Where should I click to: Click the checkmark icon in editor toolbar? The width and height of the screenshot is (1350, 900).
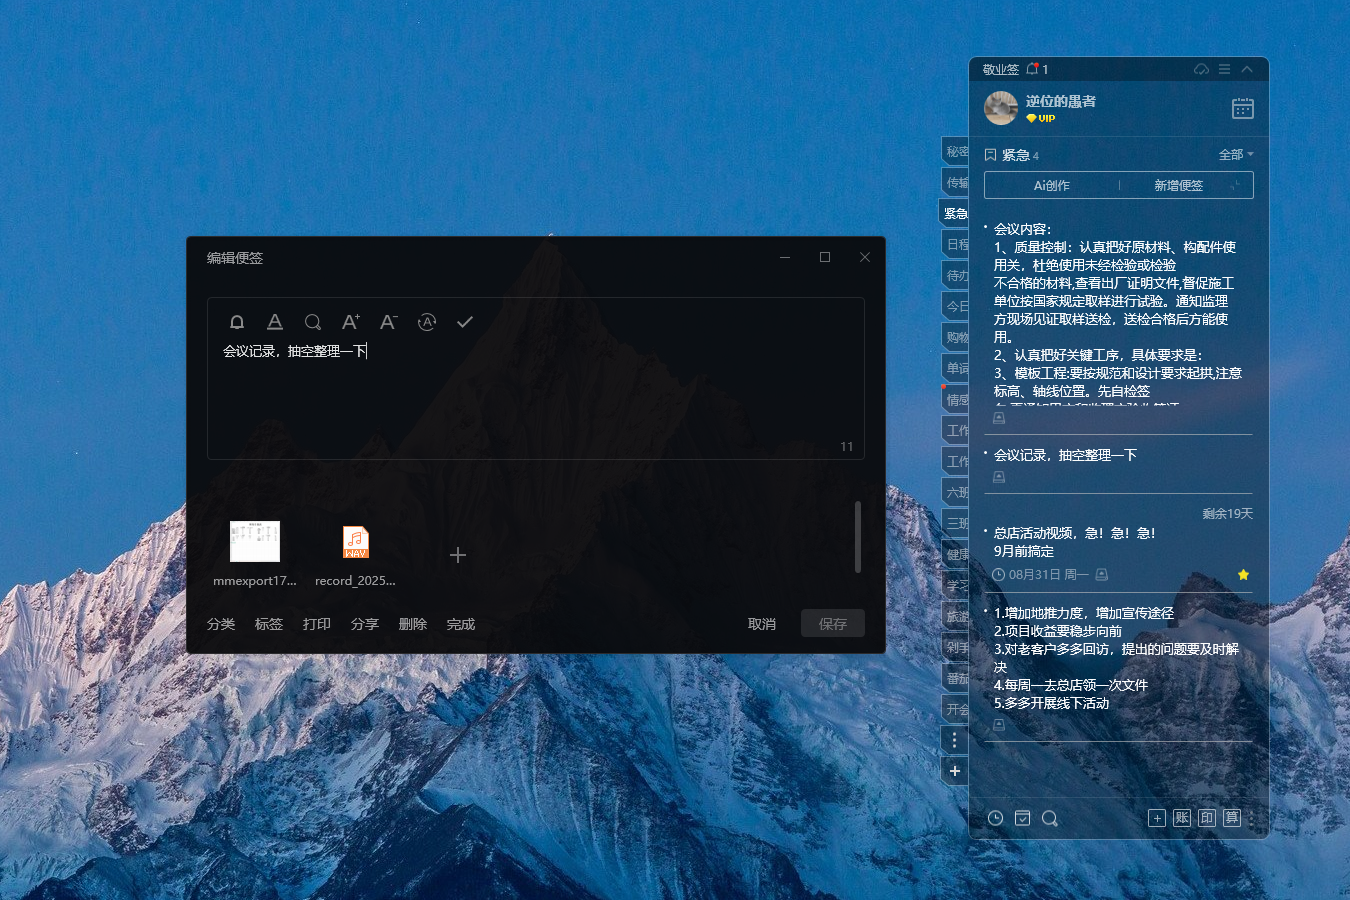tap(465, 322)
